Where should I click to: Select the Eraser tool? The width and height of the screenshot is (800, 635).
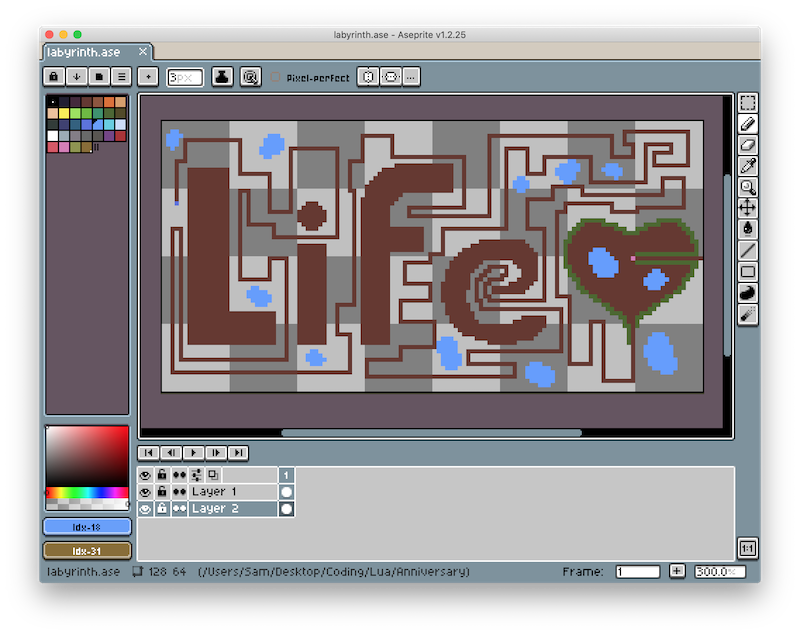pos(747,145)
